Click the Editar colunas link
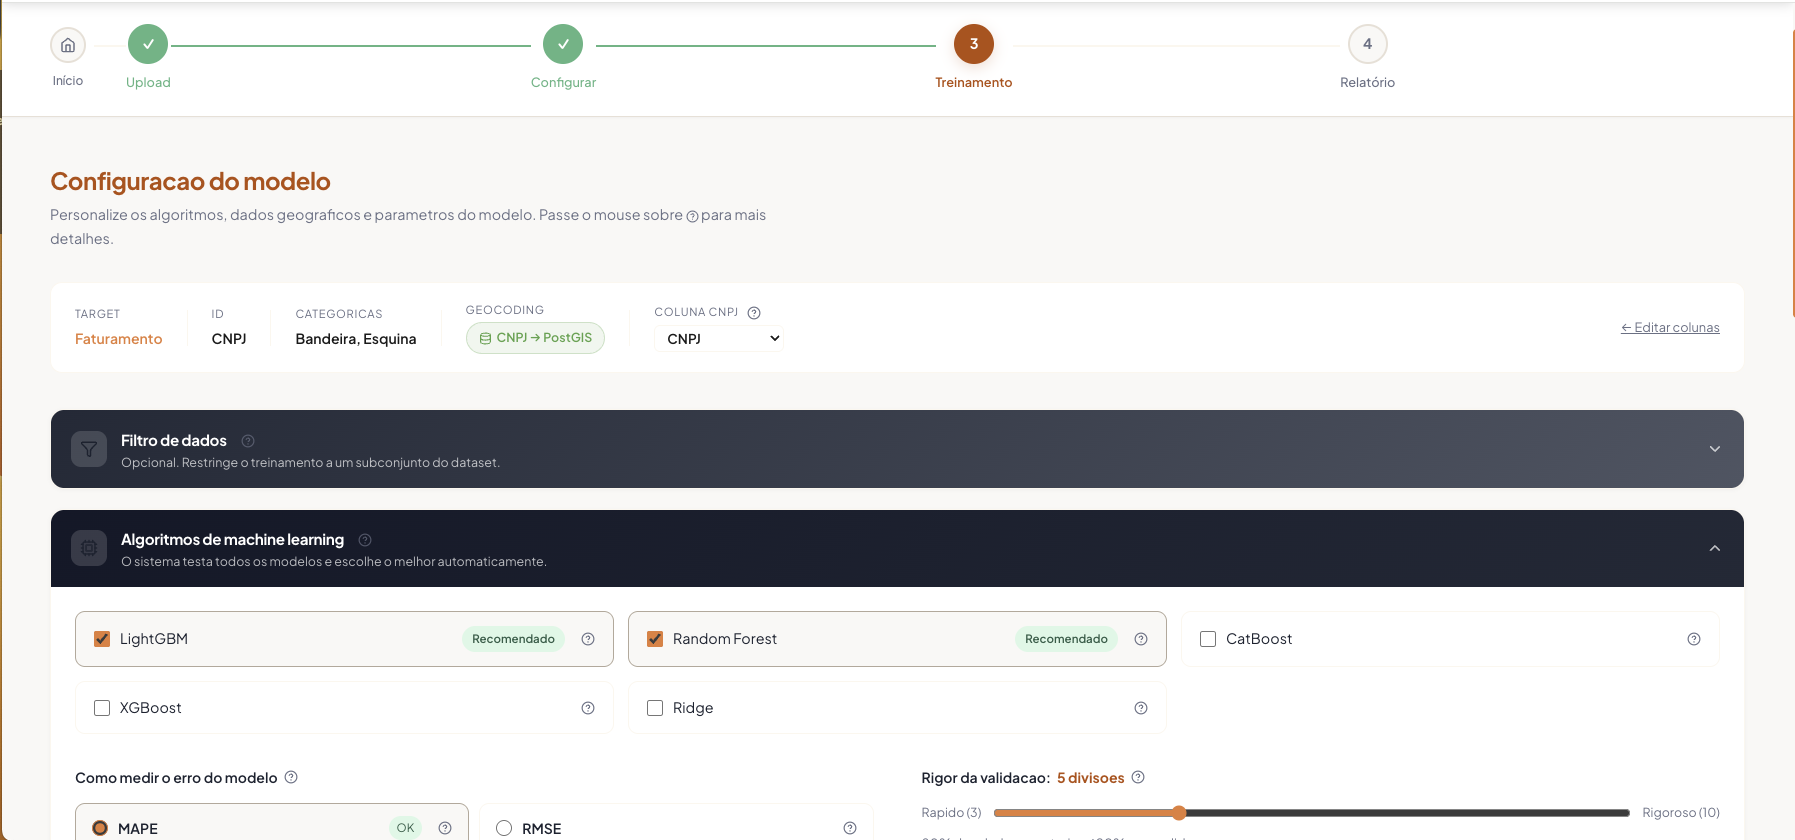Image resolution: width=1795 pixels, height=840 pixels. [x=1670, y=328]
